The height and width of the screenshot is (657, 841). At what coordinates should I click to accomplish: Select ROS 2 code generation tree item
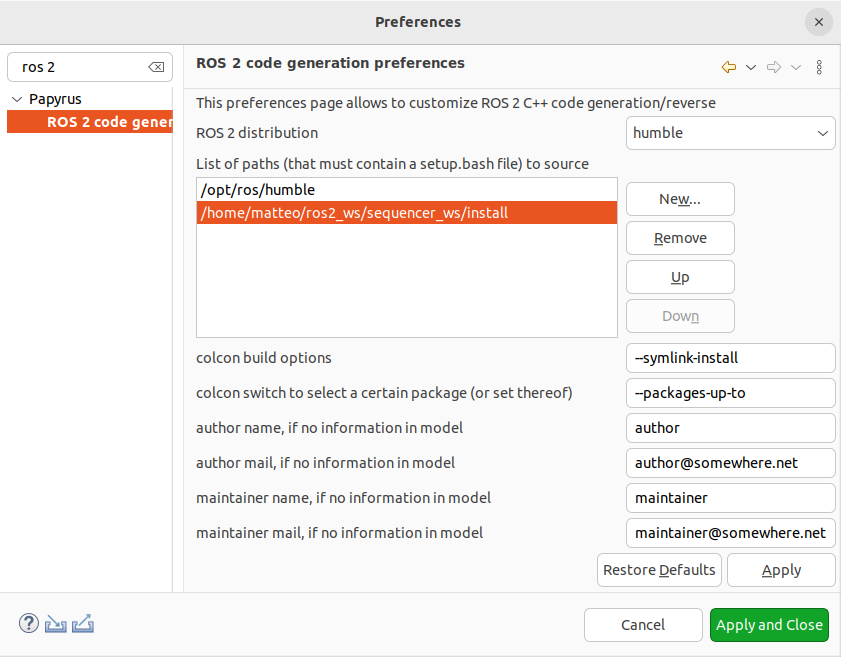pos(109,122)
